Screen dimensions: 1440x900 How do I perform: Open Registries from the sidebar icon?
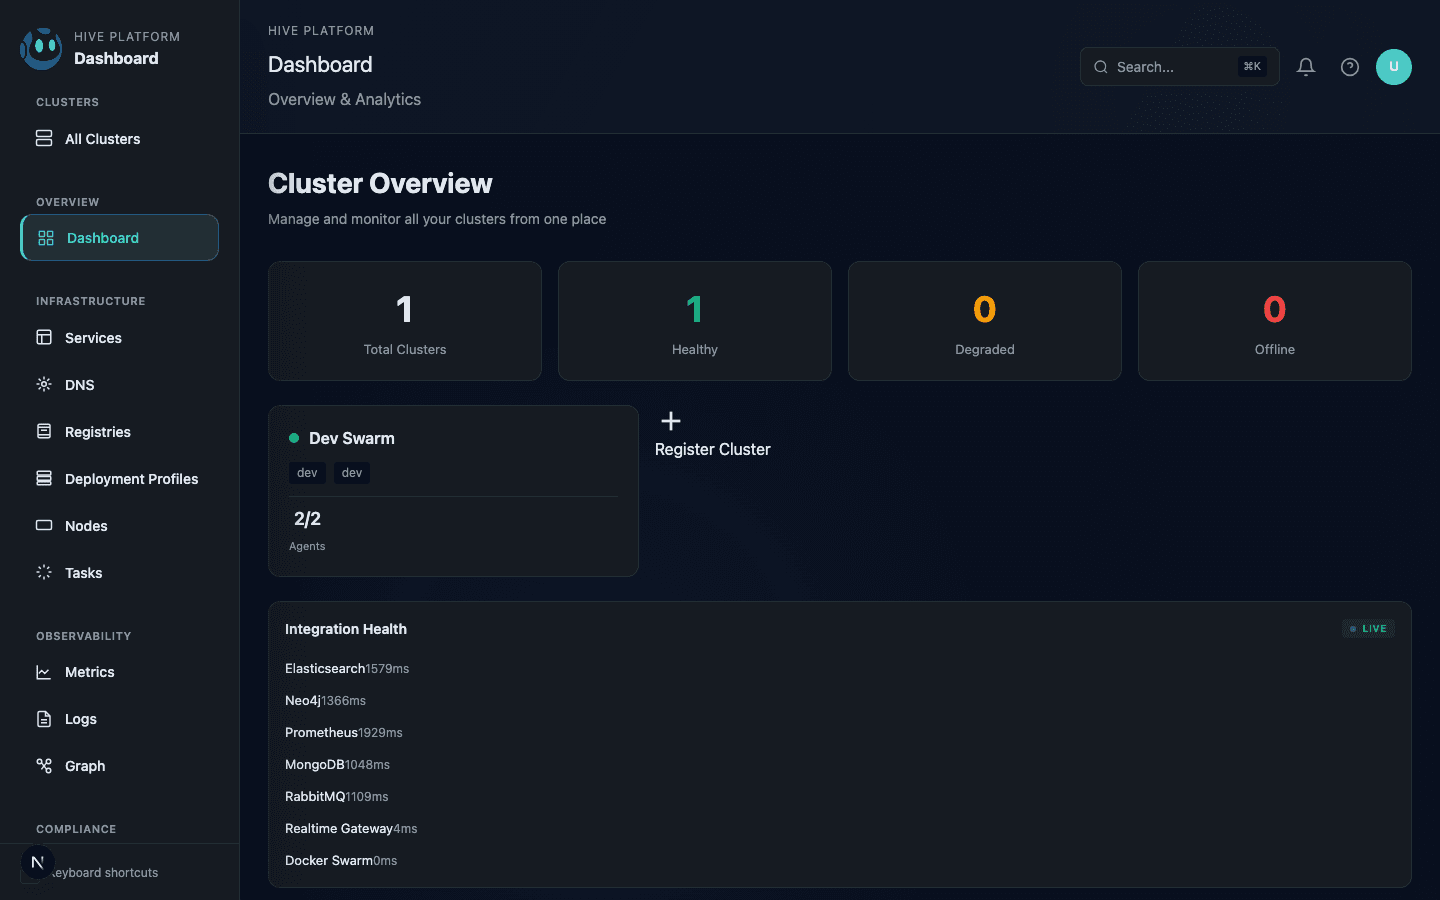[44, 431]
